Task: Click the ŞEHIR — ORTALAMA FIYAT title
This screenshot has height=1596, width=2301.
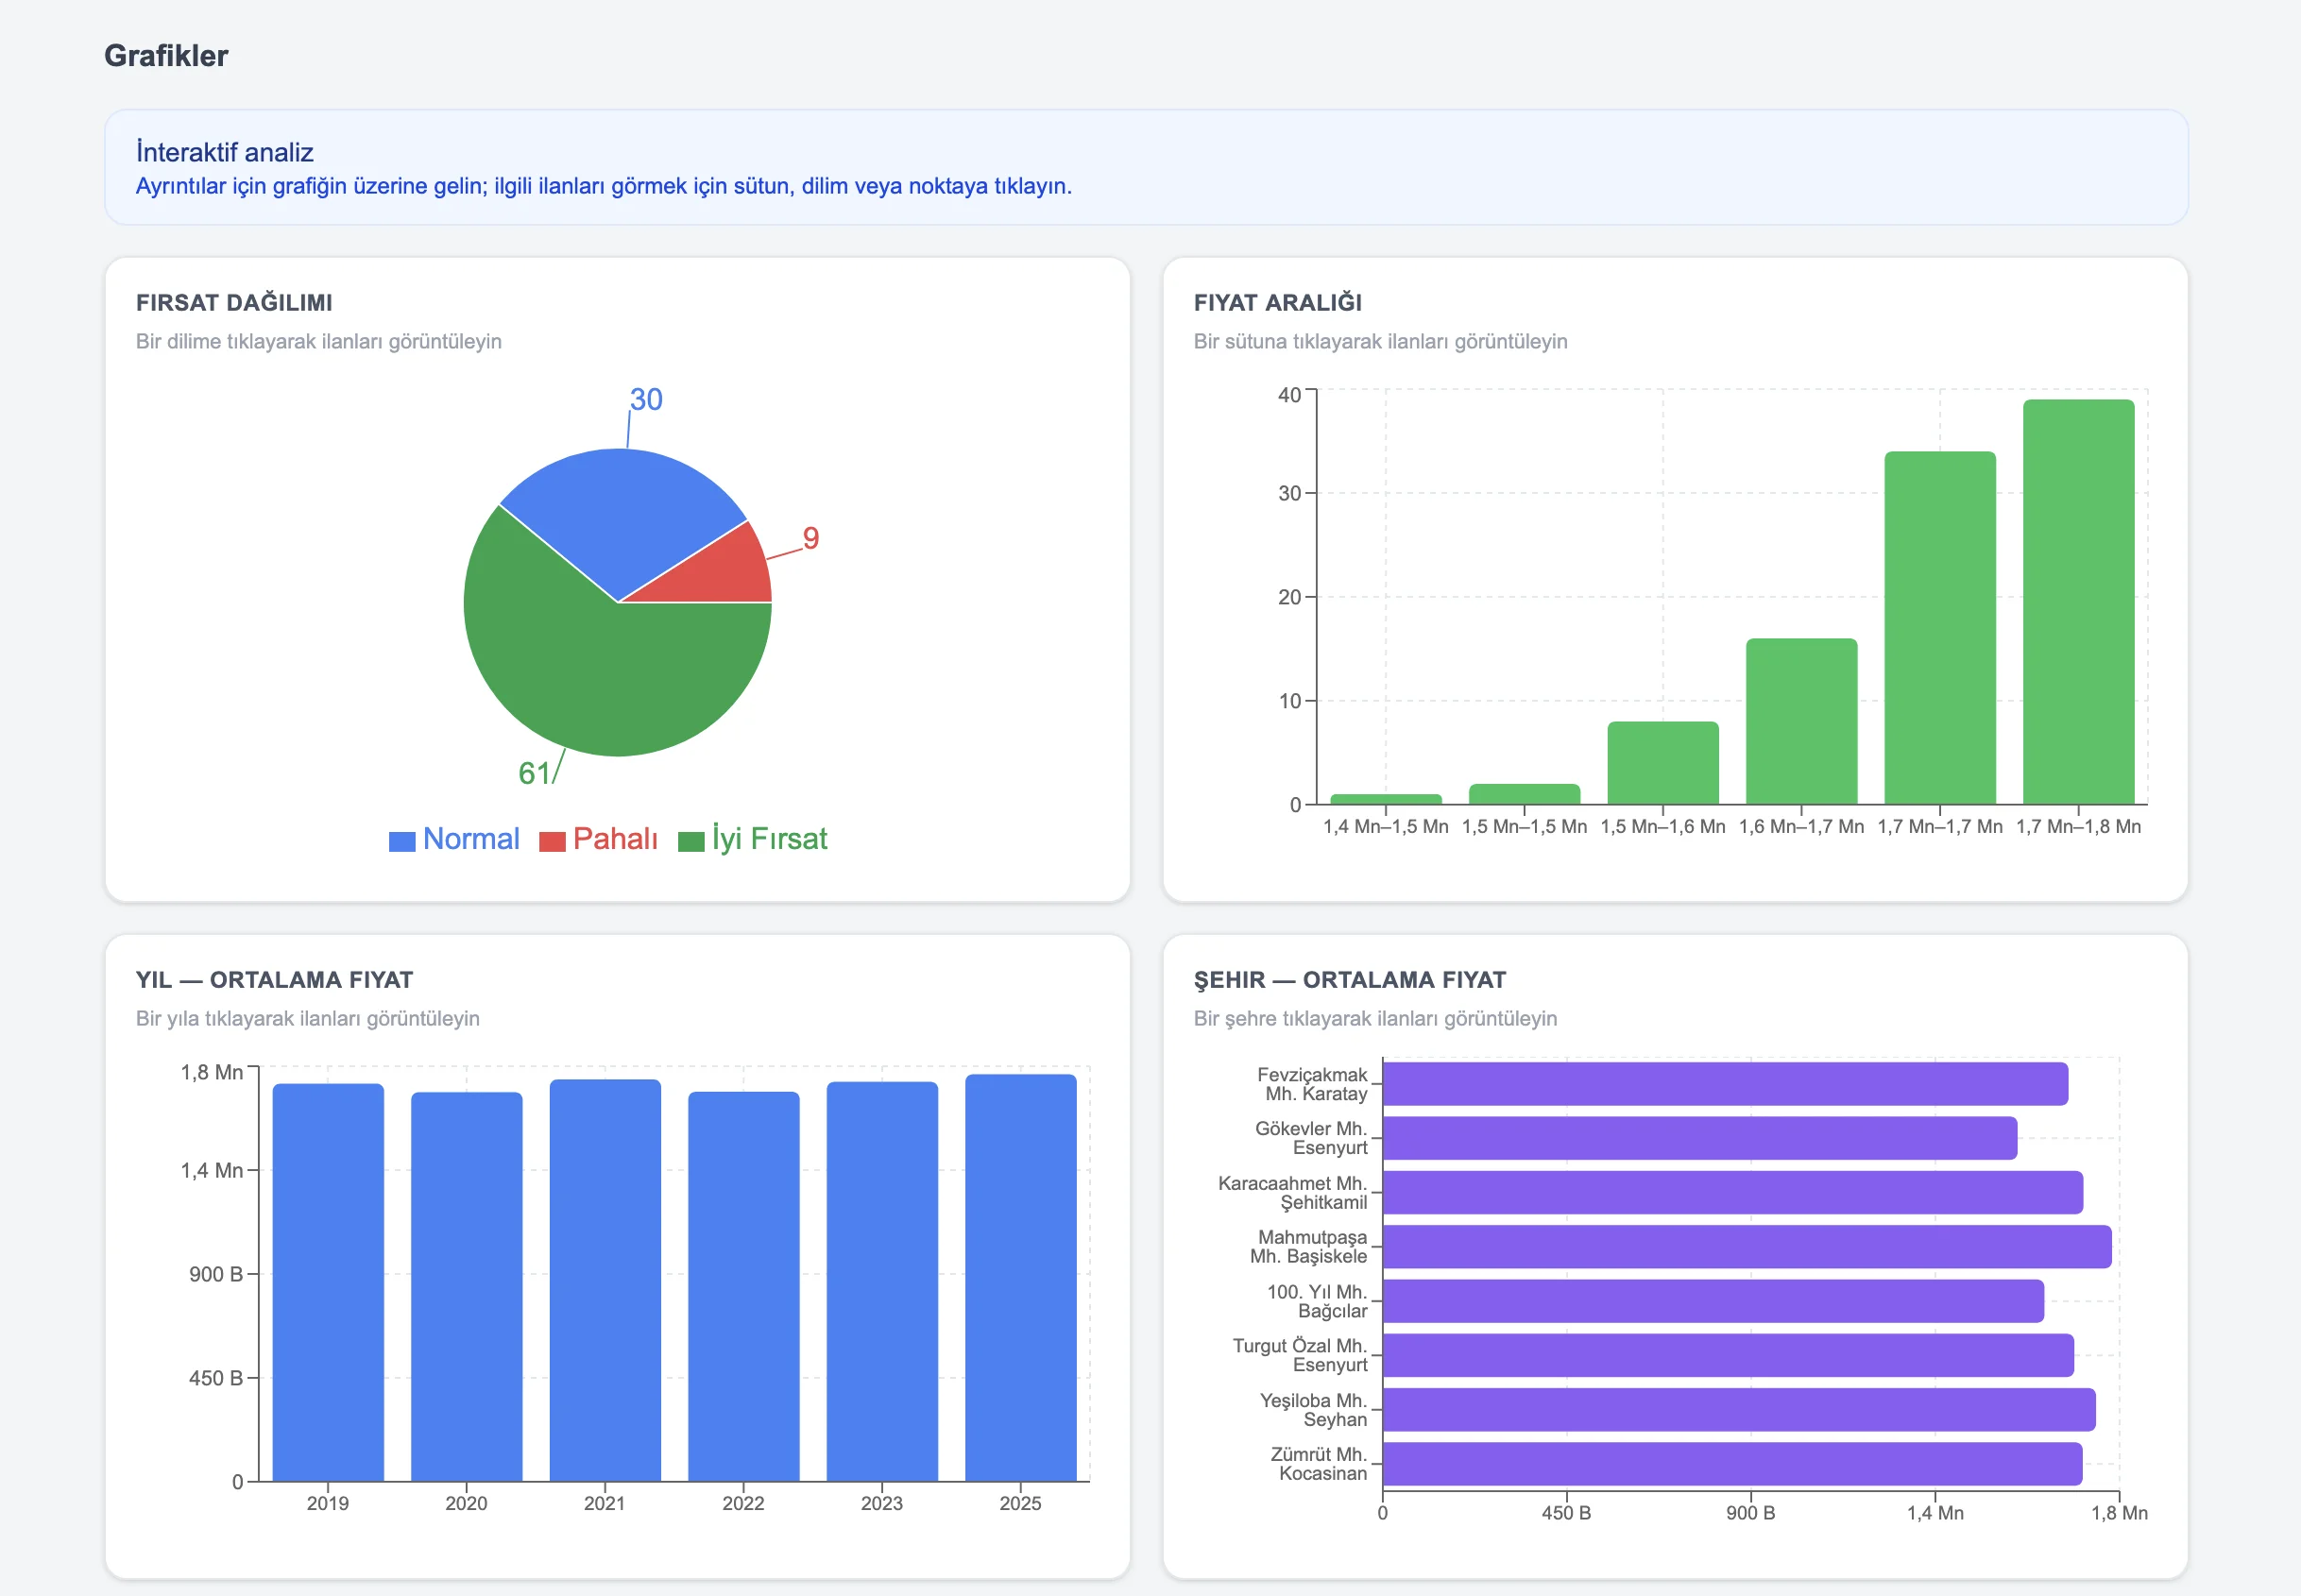Action: [x=1350, y=980]
